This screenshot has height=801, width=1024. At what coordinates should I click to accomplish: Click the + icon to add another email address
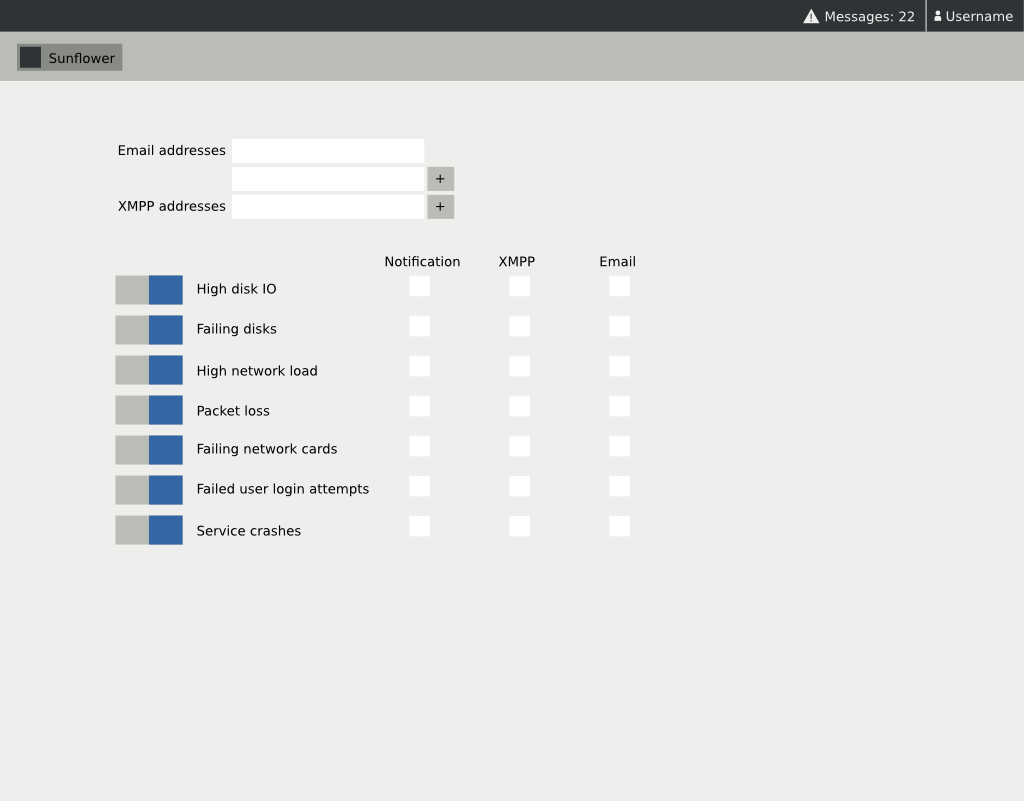tap(440, 178)
